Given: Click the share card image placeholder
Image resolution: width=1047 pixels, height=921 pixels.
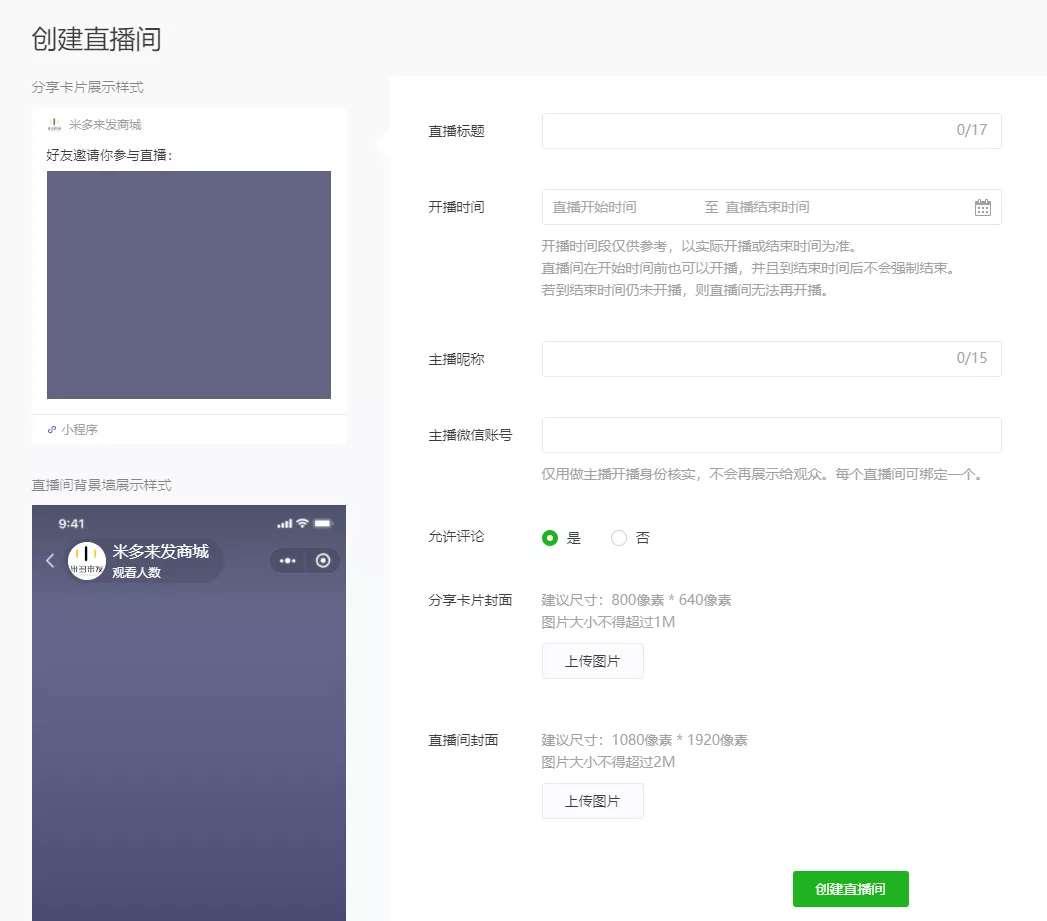Looking at the screenshot, I should [x=188, y=283].
